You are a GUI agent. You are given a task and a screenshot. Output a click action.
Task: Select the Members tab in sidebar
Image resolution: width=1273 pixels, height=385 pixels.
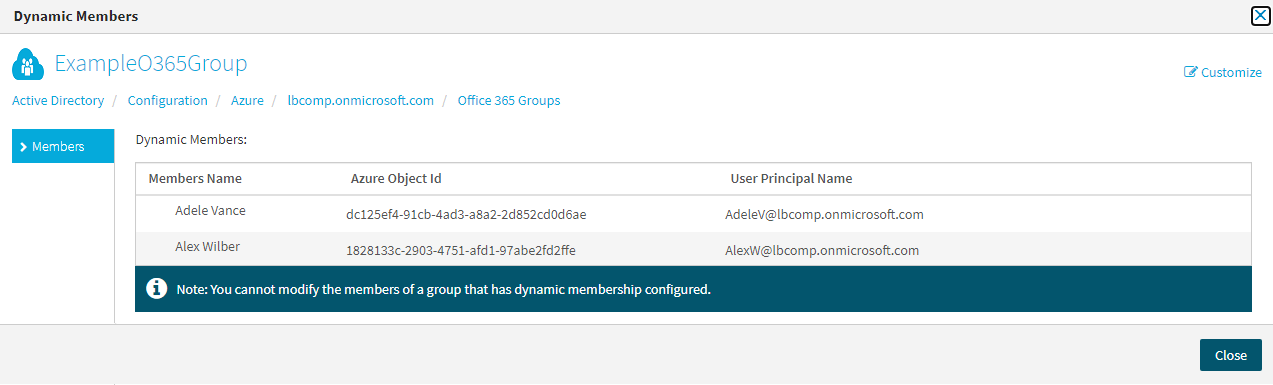63,146
